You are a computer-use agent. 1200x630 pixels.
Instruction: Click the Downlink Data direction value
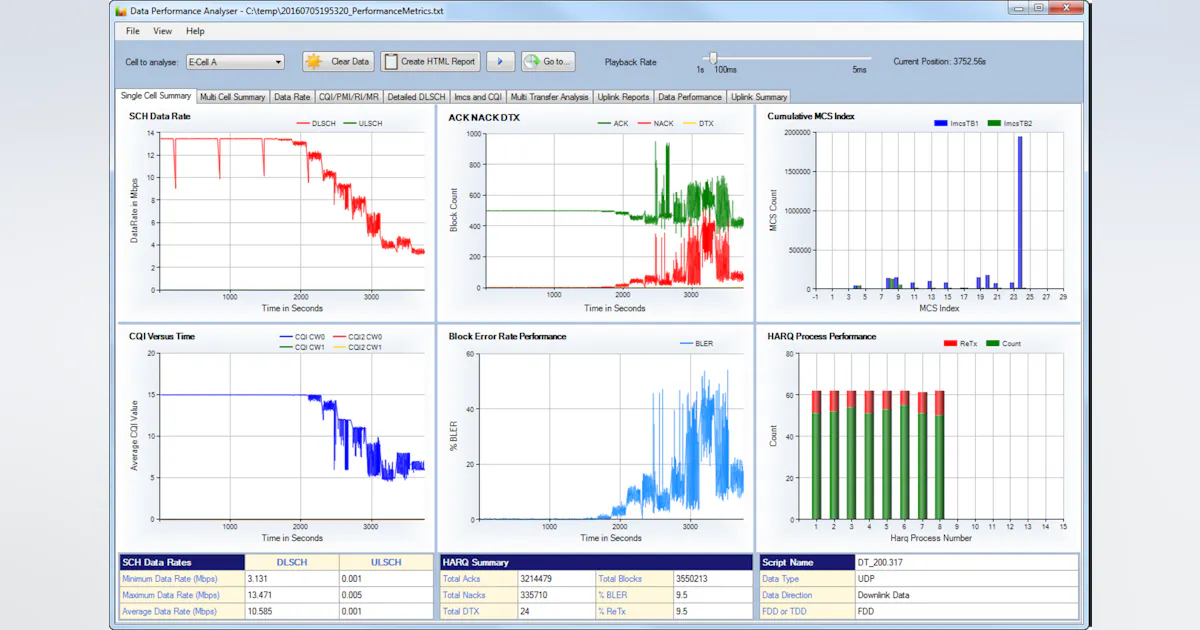(966, 595)
